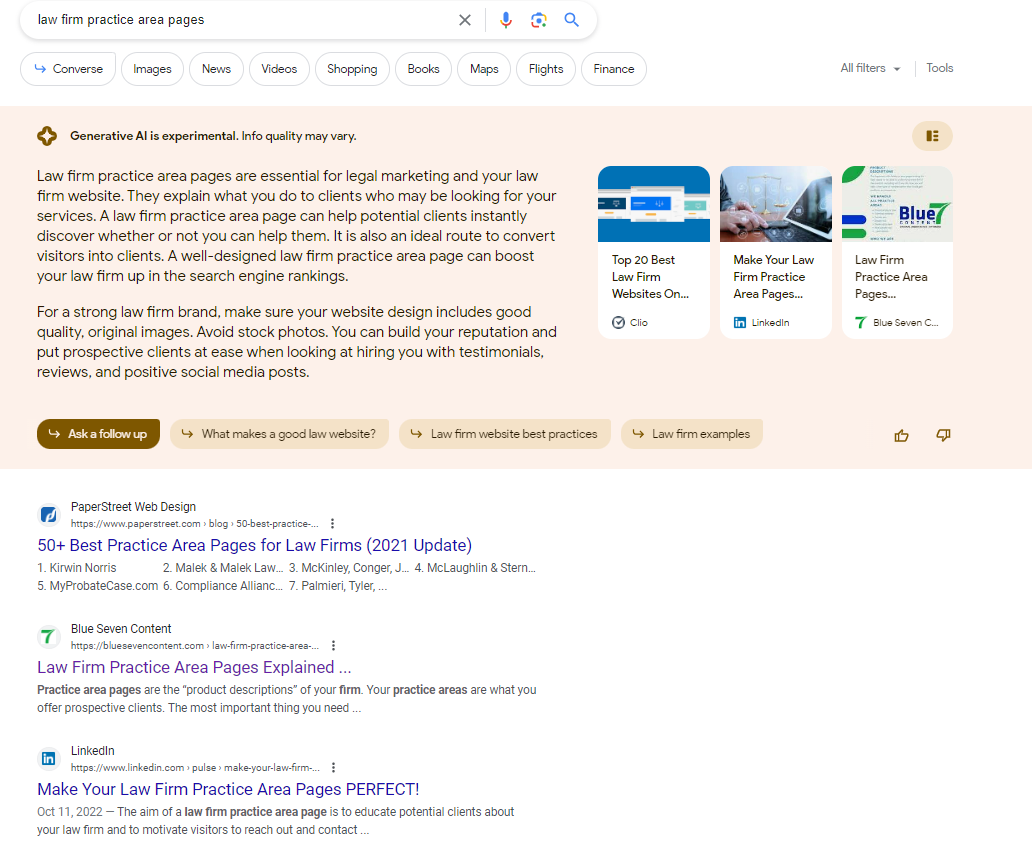1032x863 pixels.
Task: Open 'Law Firm Practice Area Pages Explained' link
Action: coord(194,667)
